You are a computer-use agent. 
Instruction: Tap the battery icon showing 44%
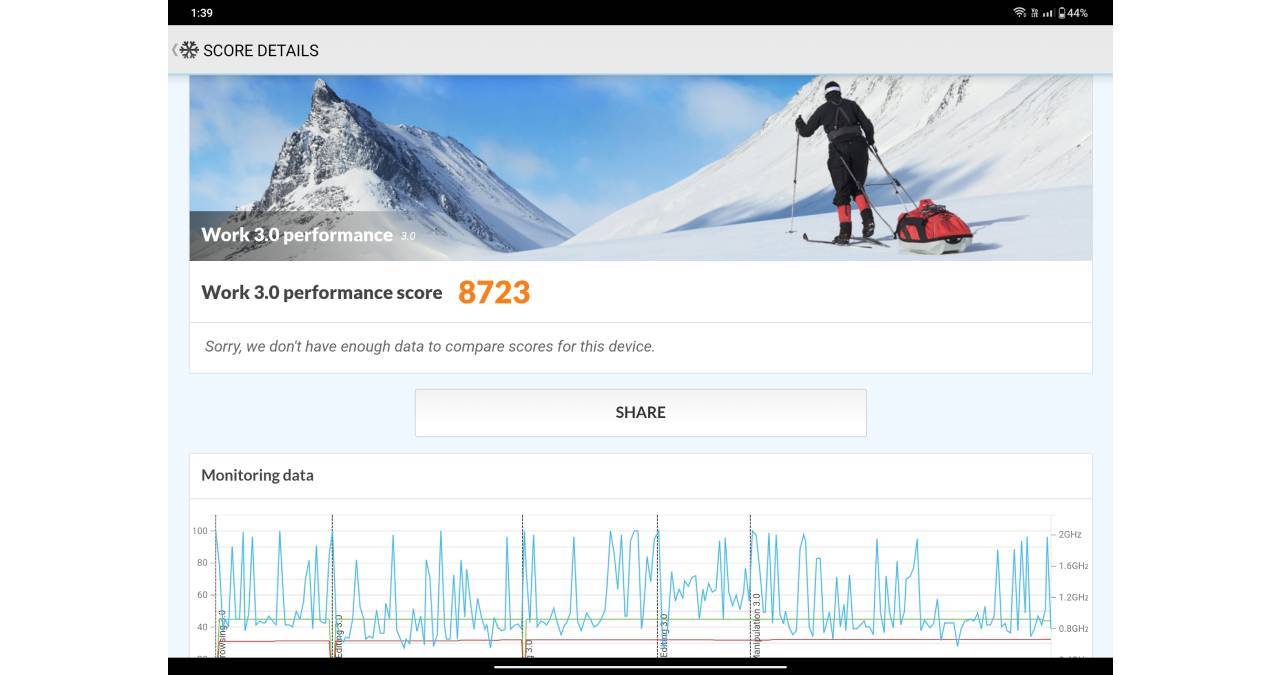coord(1063,13)
